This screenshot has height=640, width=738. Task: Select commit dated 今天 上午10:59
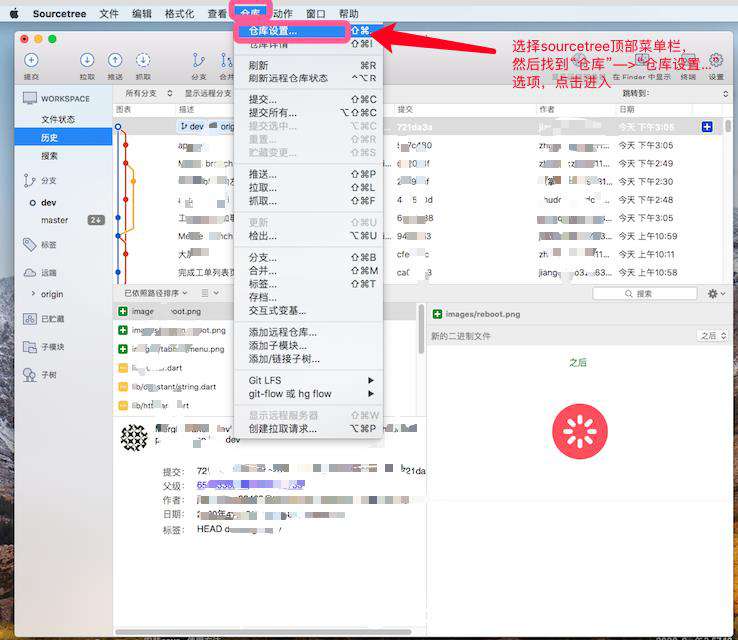(419, 236)
